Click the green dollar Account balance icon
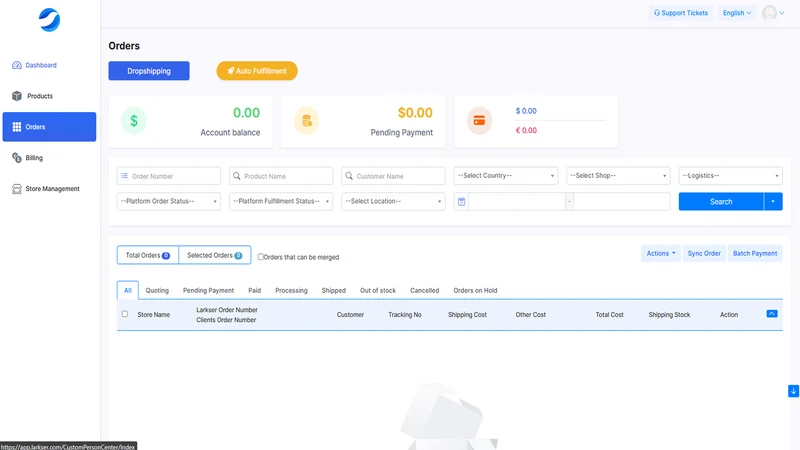 [134, 121]
